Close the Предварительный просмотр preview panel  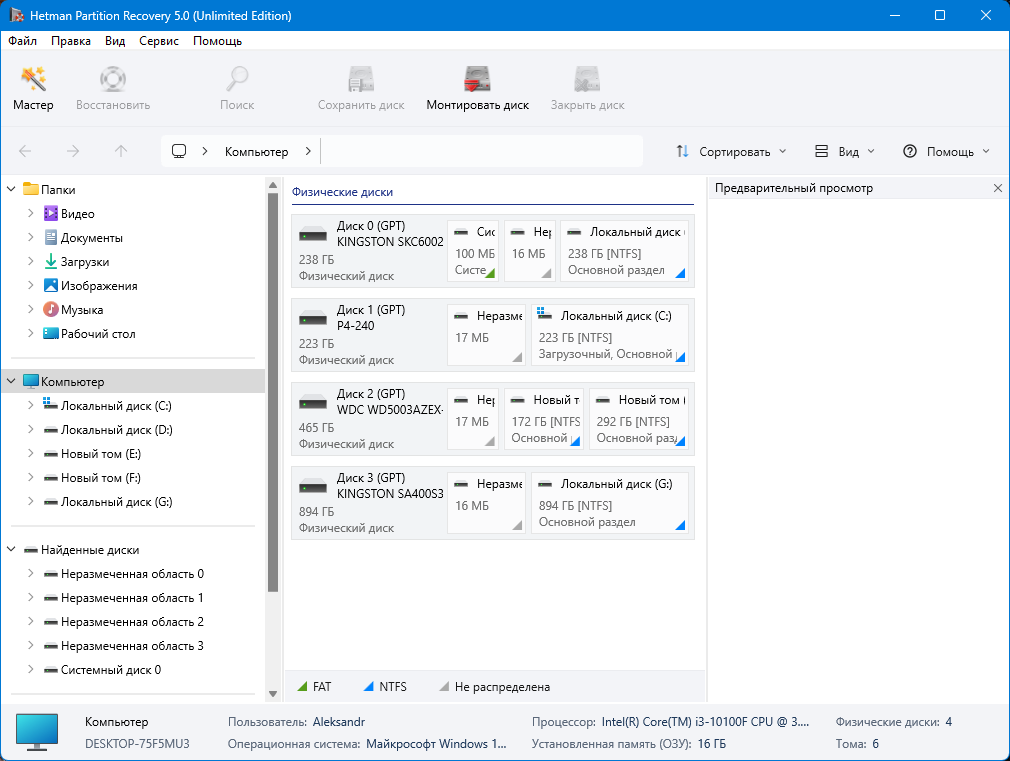[x=997, y=188]
